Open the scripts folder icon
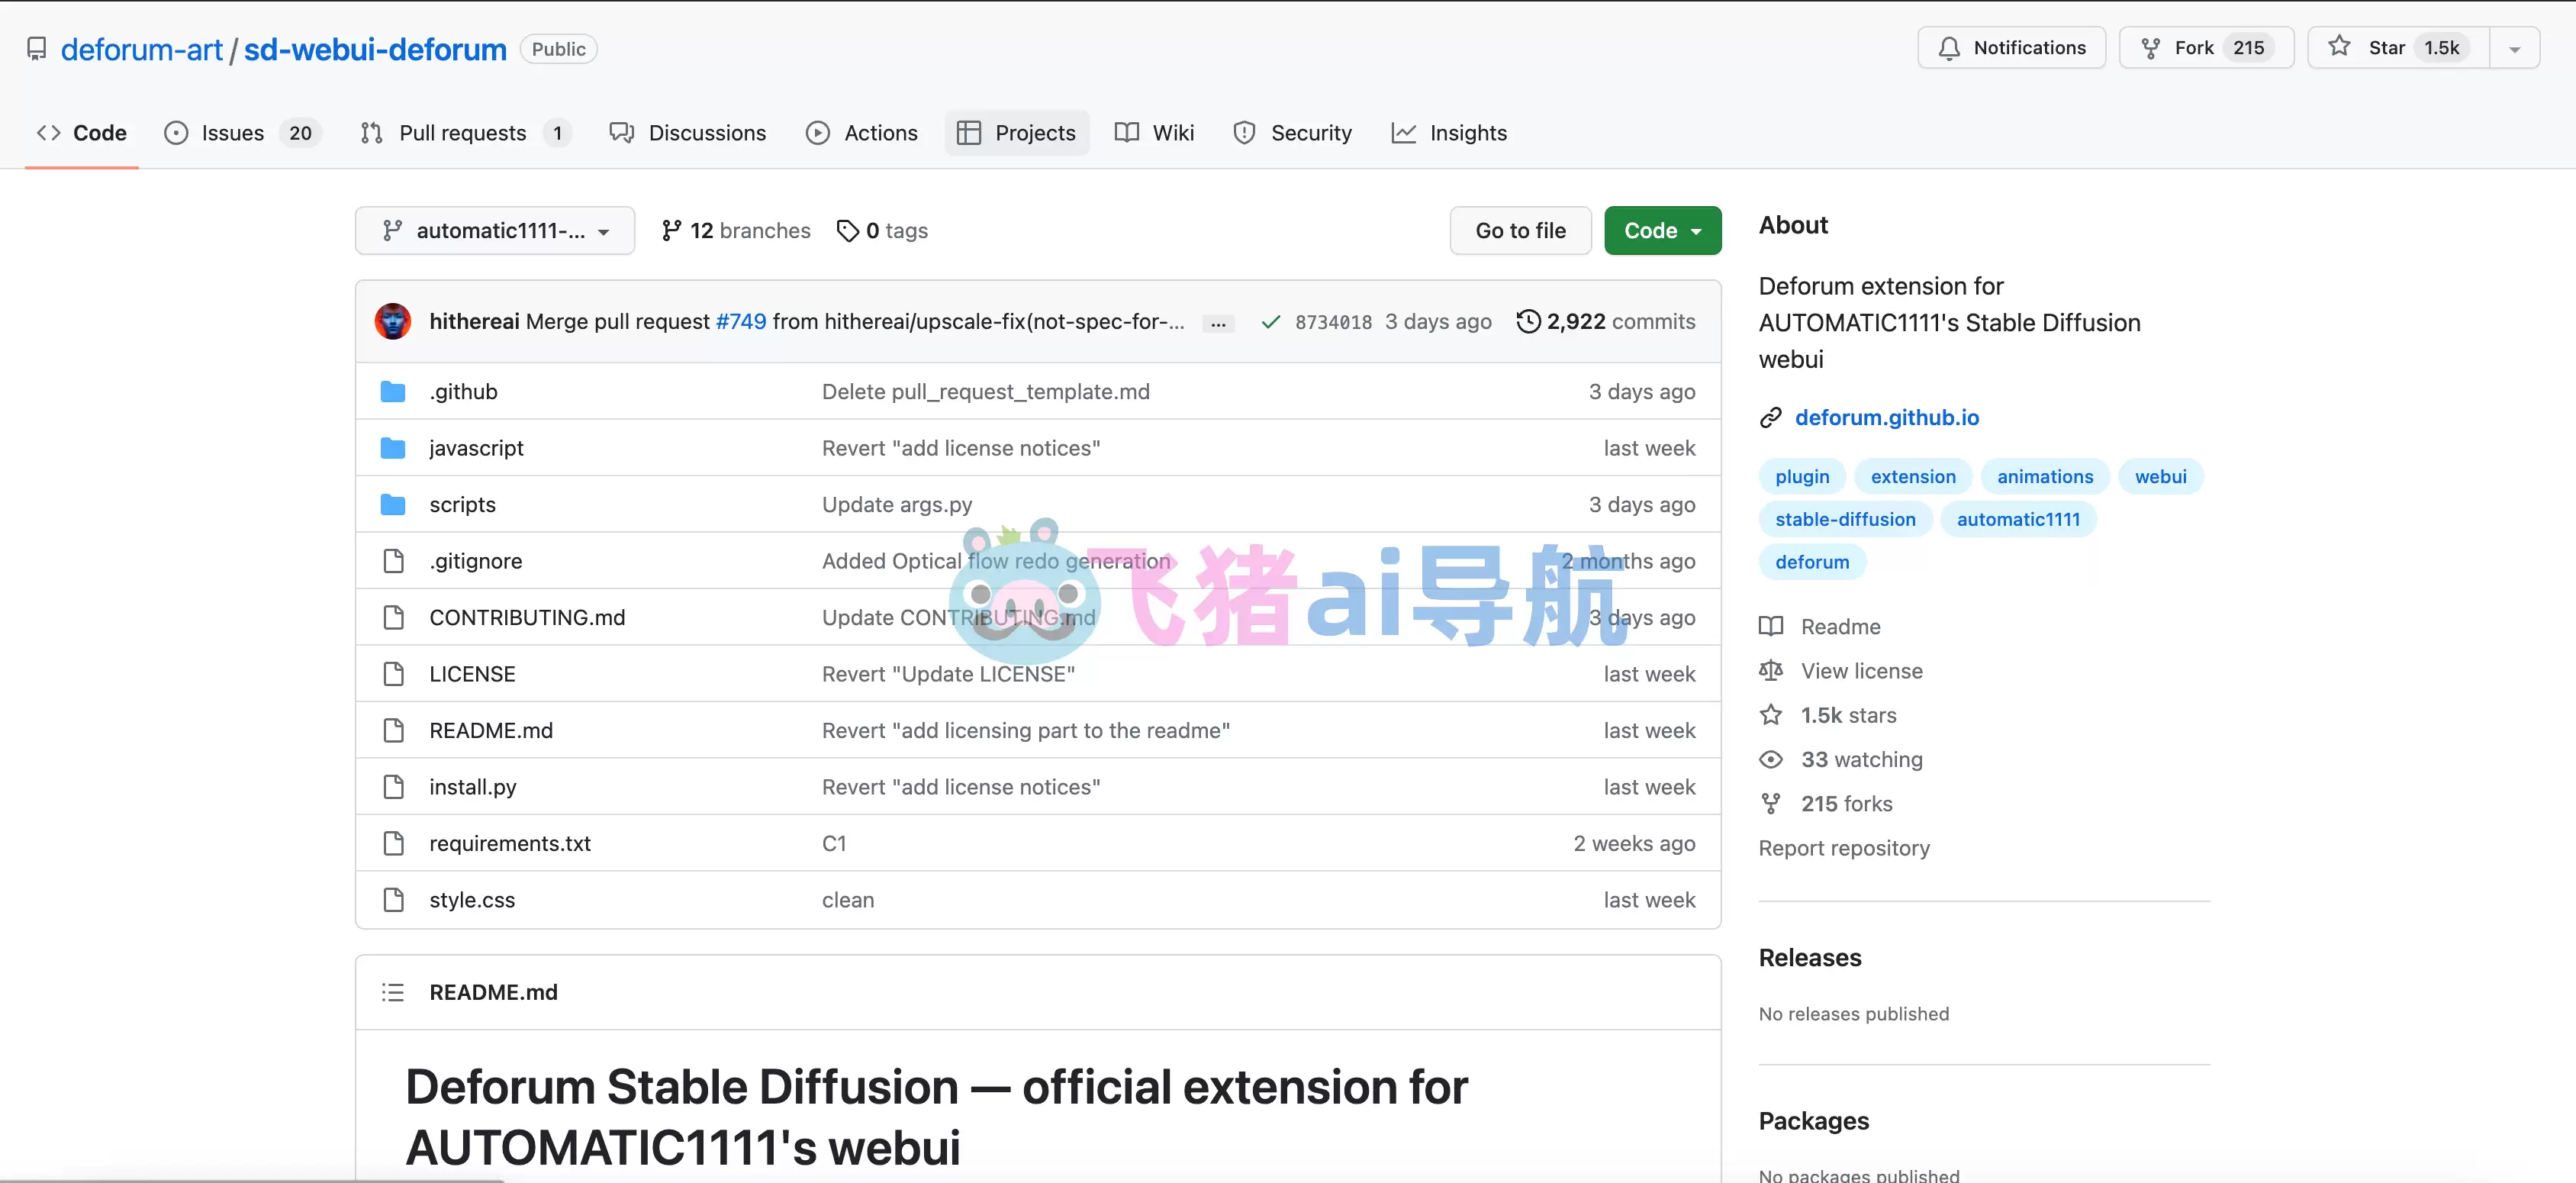The image size is (2576, 1183). coord(393,504)
